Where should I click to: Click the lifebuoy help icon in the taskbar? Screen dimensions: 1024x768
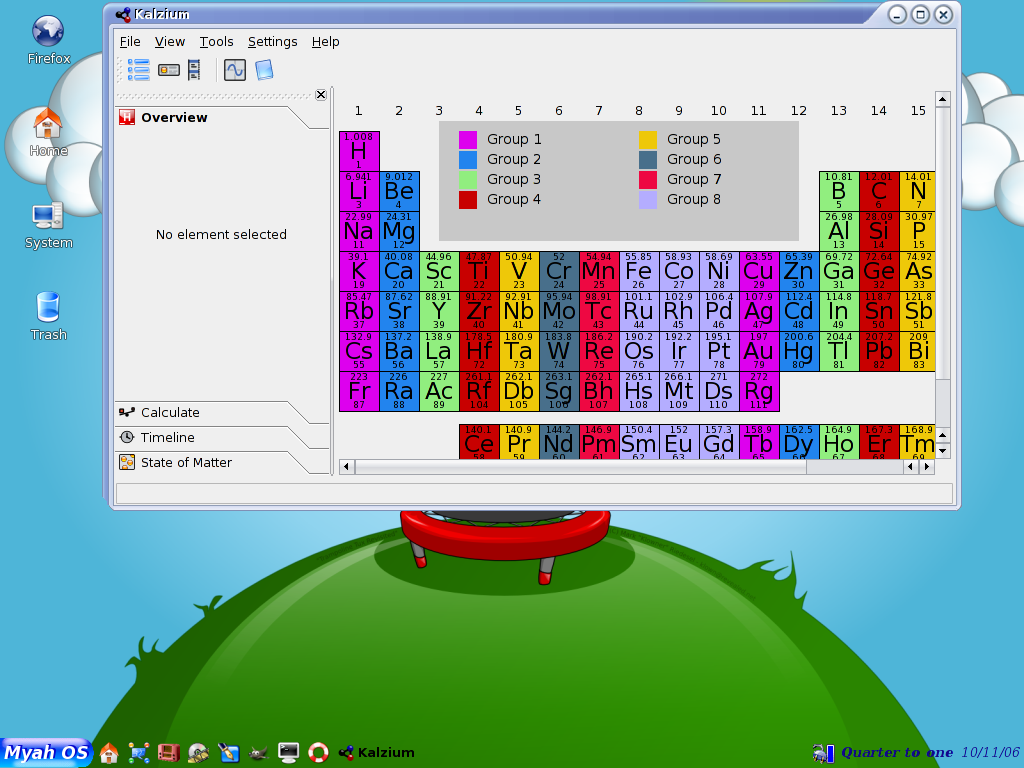pos(318,753)
